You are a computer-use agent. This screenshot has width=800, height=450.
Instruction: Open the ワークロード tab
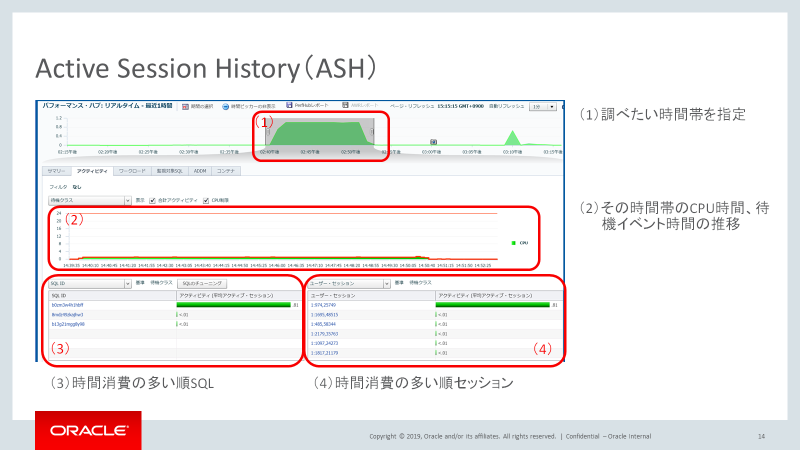click(x=132, y=171)
